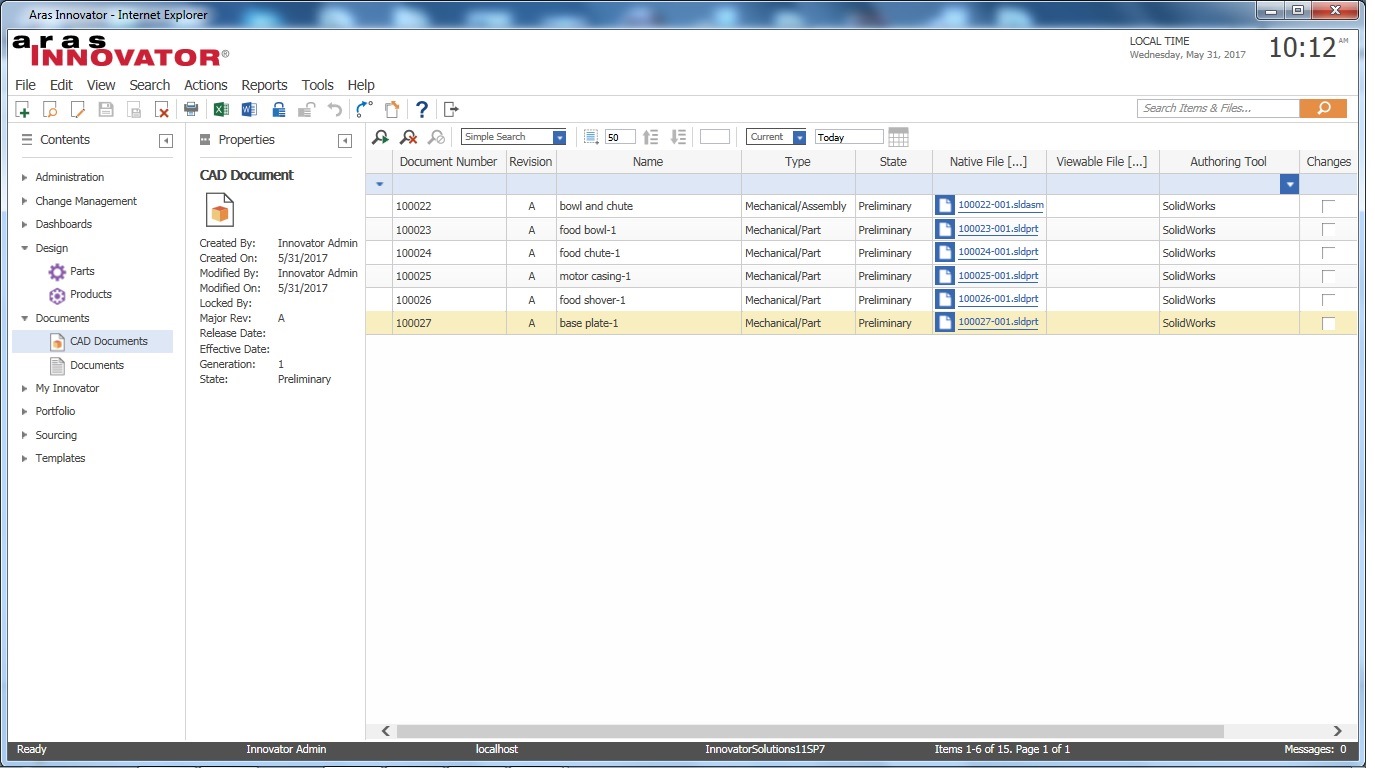Click the View item icon with magnifier
Viewport: 1375px width, 775px height.
click(50, 109)
